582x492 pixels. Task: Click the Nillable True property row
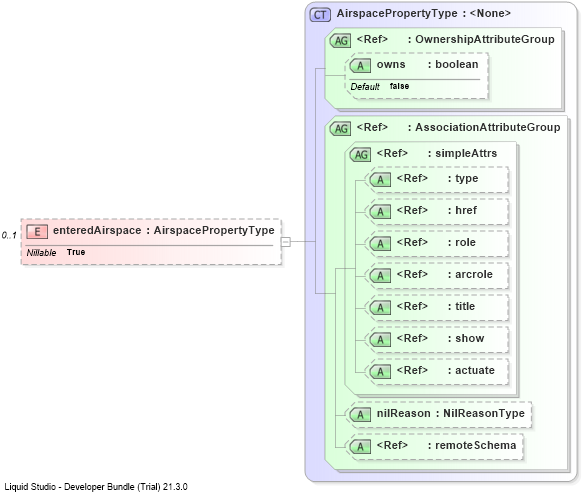pyautogui.click(x=56, y=253)
